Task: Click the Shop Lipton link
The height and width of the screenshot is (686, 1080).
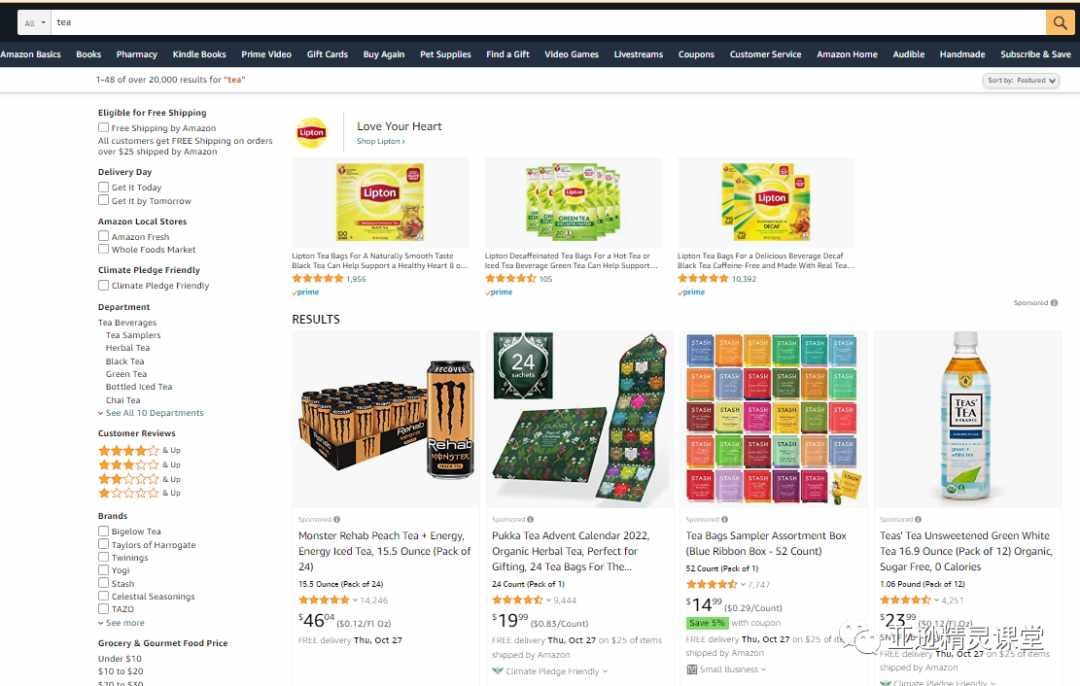Action: (381, 141)
